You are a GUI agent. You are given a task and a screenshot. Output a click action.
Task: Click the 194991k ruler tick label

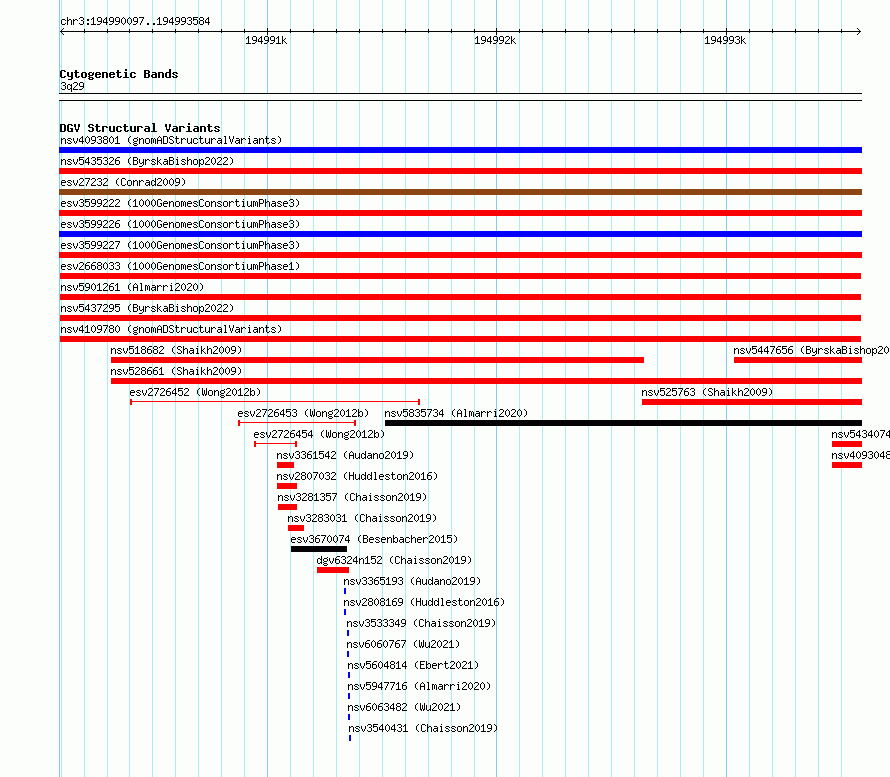(x=266, y=40)
